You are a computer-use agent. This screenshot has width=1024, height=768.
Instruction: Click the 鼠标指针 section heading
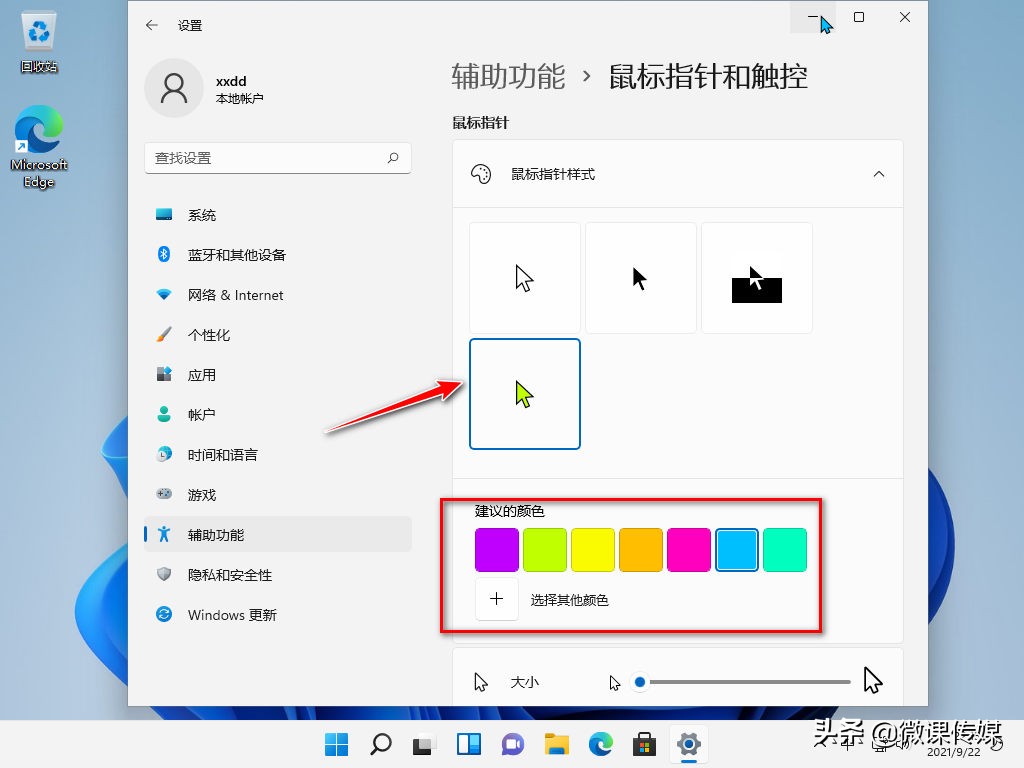click(481, 122)
